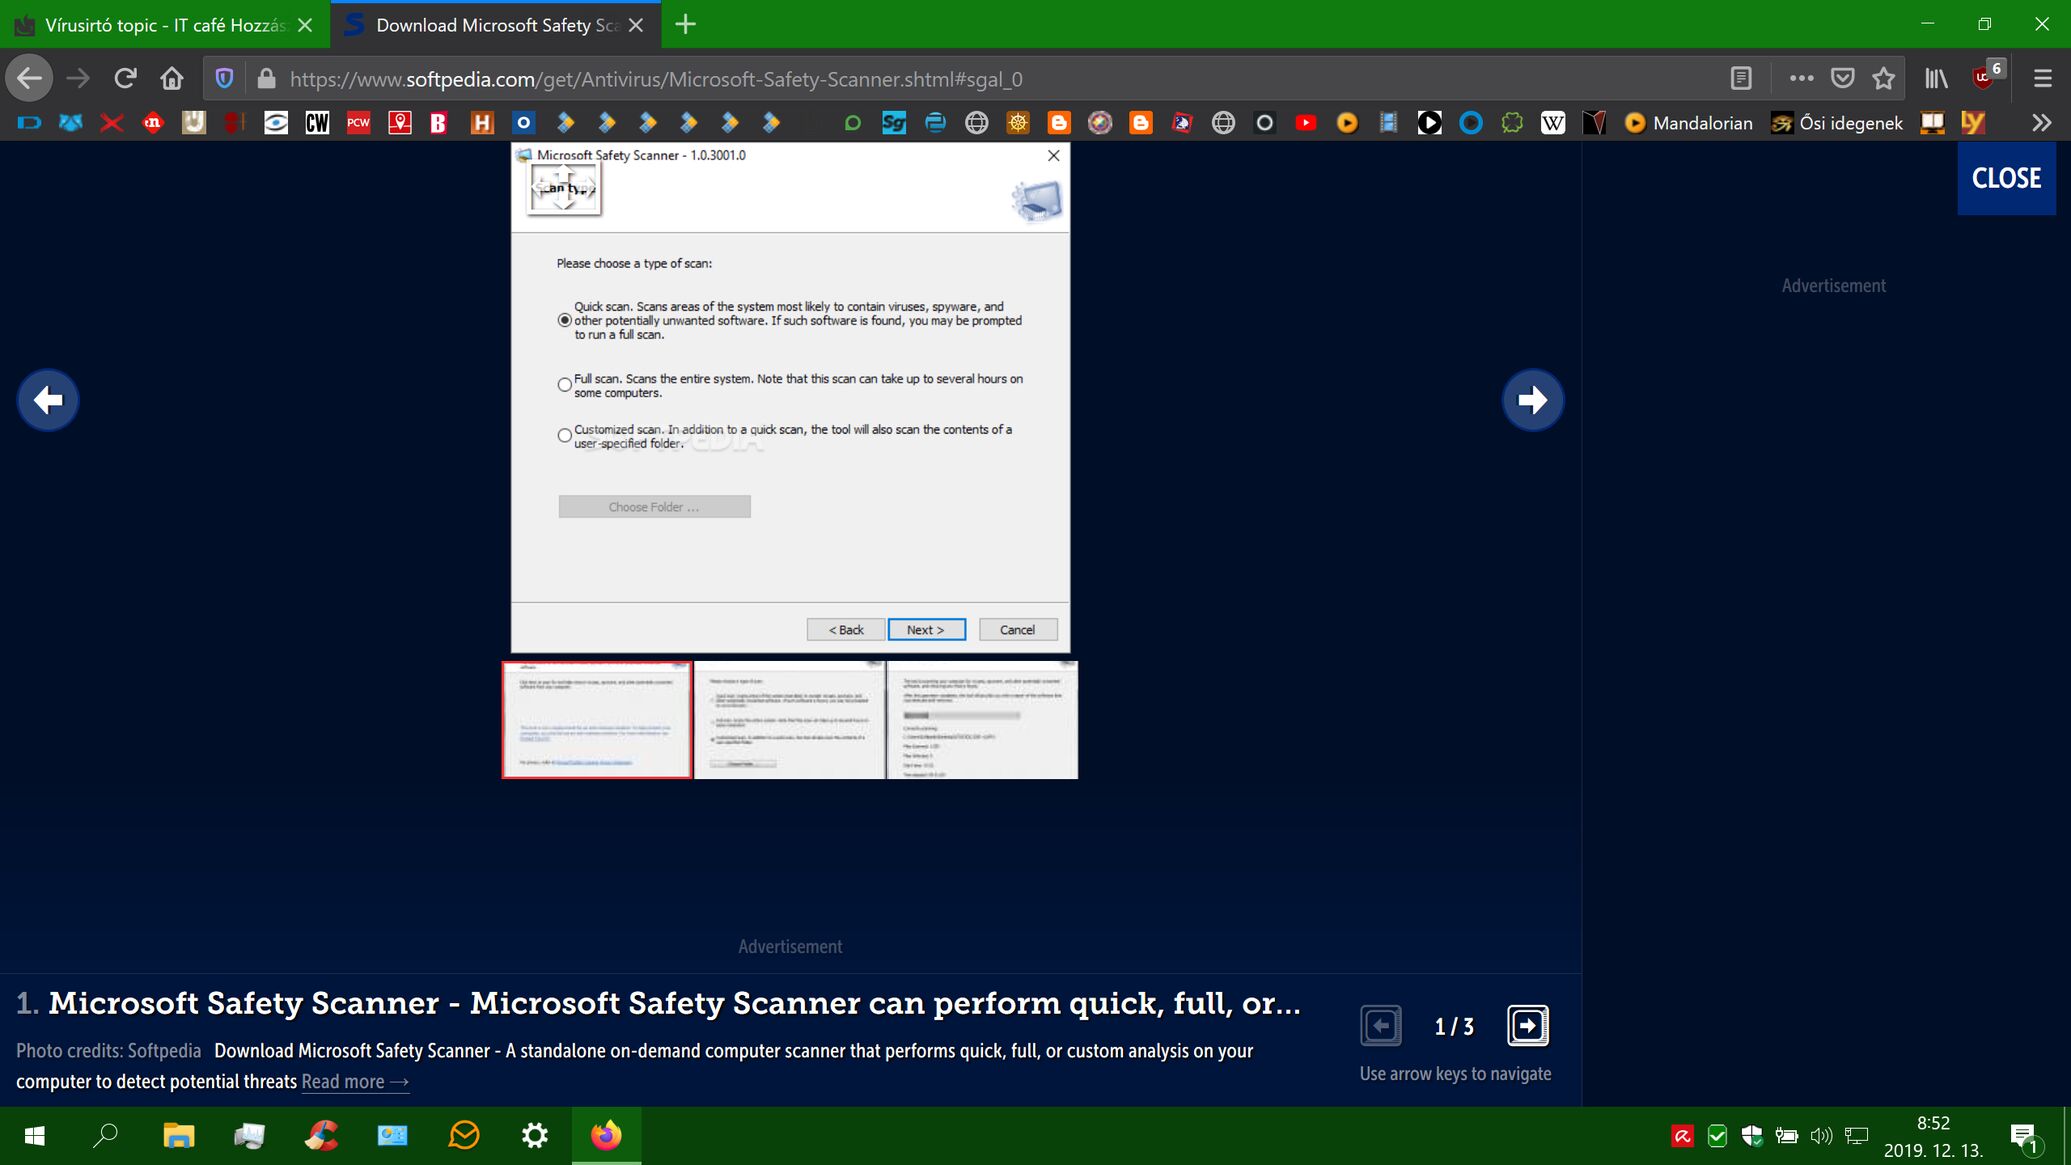
Task: Open the orange H bookmark icon
Action: pyautogui.click(x=482, y=123)
